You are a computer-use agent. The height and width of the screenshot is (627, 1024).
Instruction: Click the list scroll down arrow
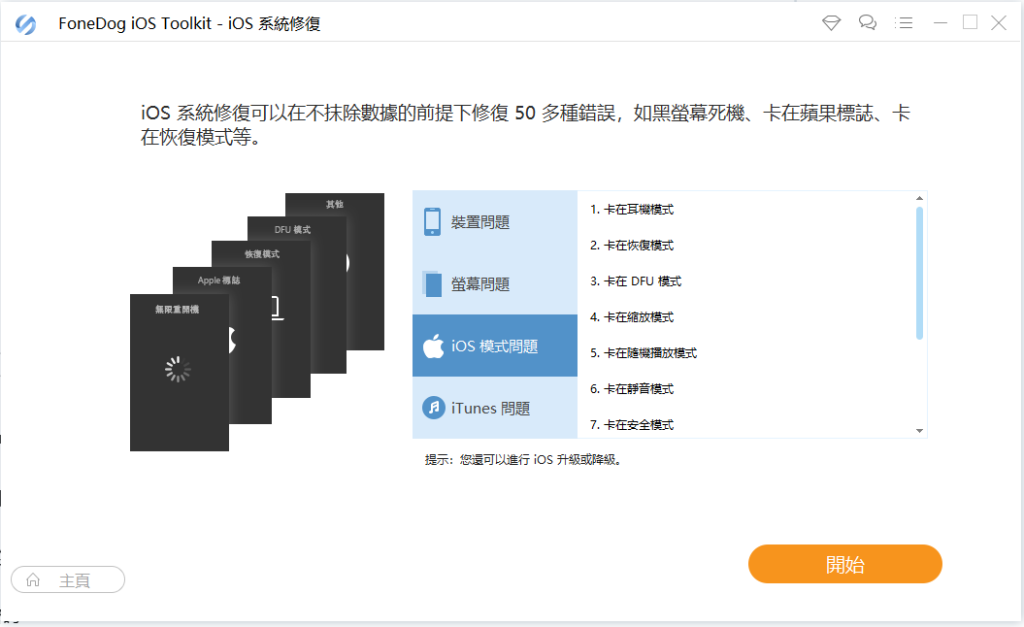tap(920, 431)
